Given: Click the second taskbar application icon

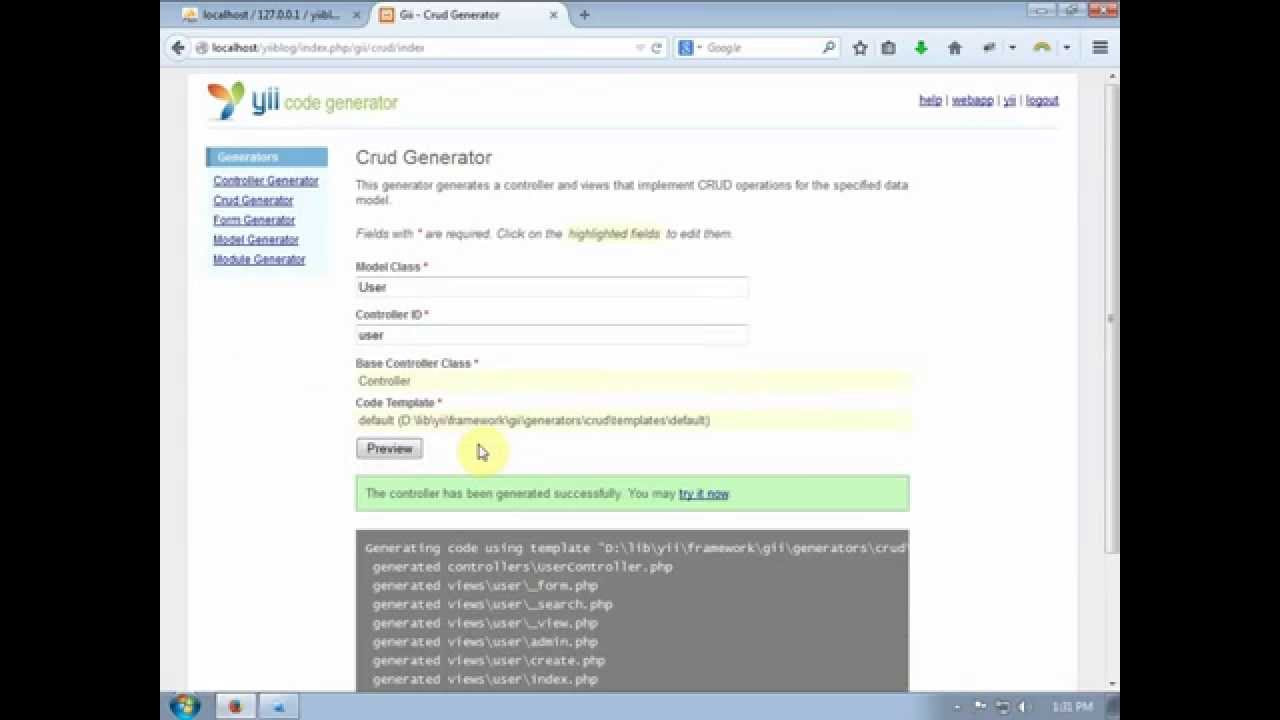Looking at the screenshot, I should (279, 706).
